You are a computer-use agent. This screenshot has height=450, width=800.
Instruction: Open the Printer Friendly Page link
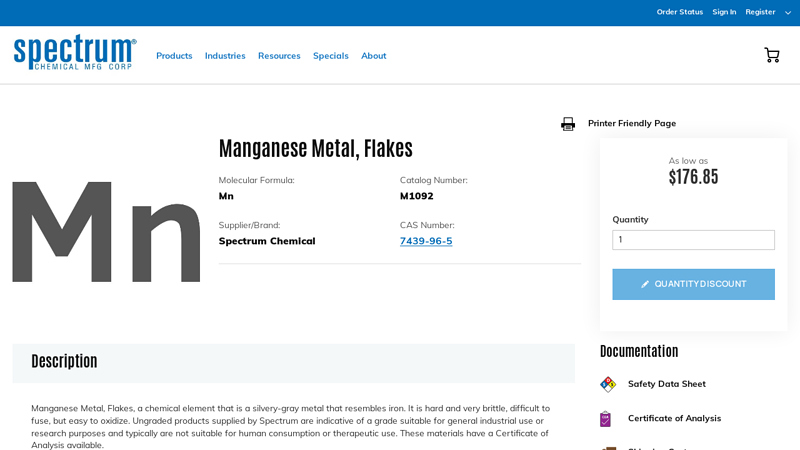tap(632, 123)
